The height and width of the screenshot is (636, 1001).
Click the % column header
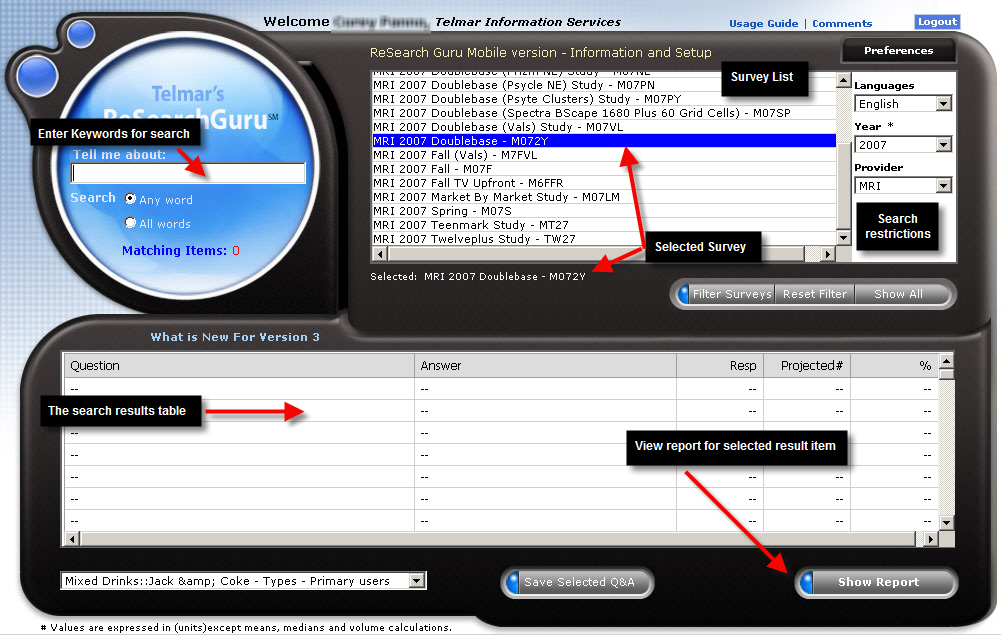pos(894,366)
